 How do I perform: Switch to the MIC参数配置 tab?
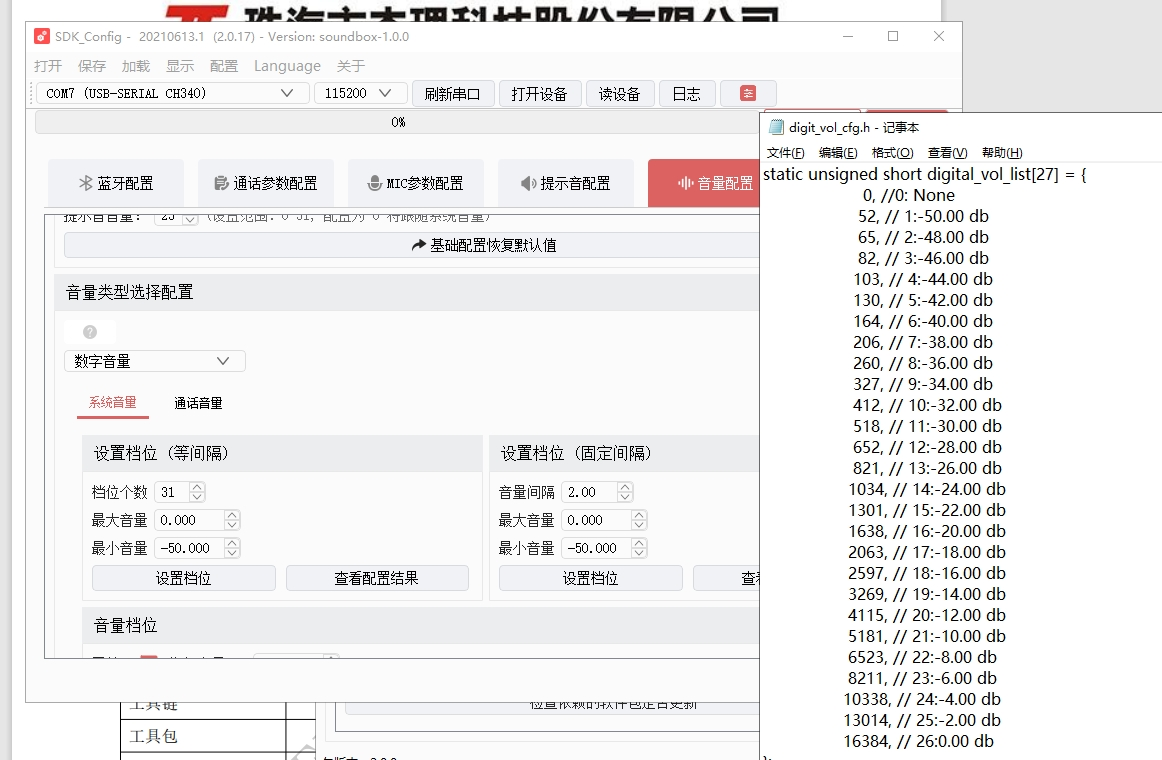pos(416,183)
